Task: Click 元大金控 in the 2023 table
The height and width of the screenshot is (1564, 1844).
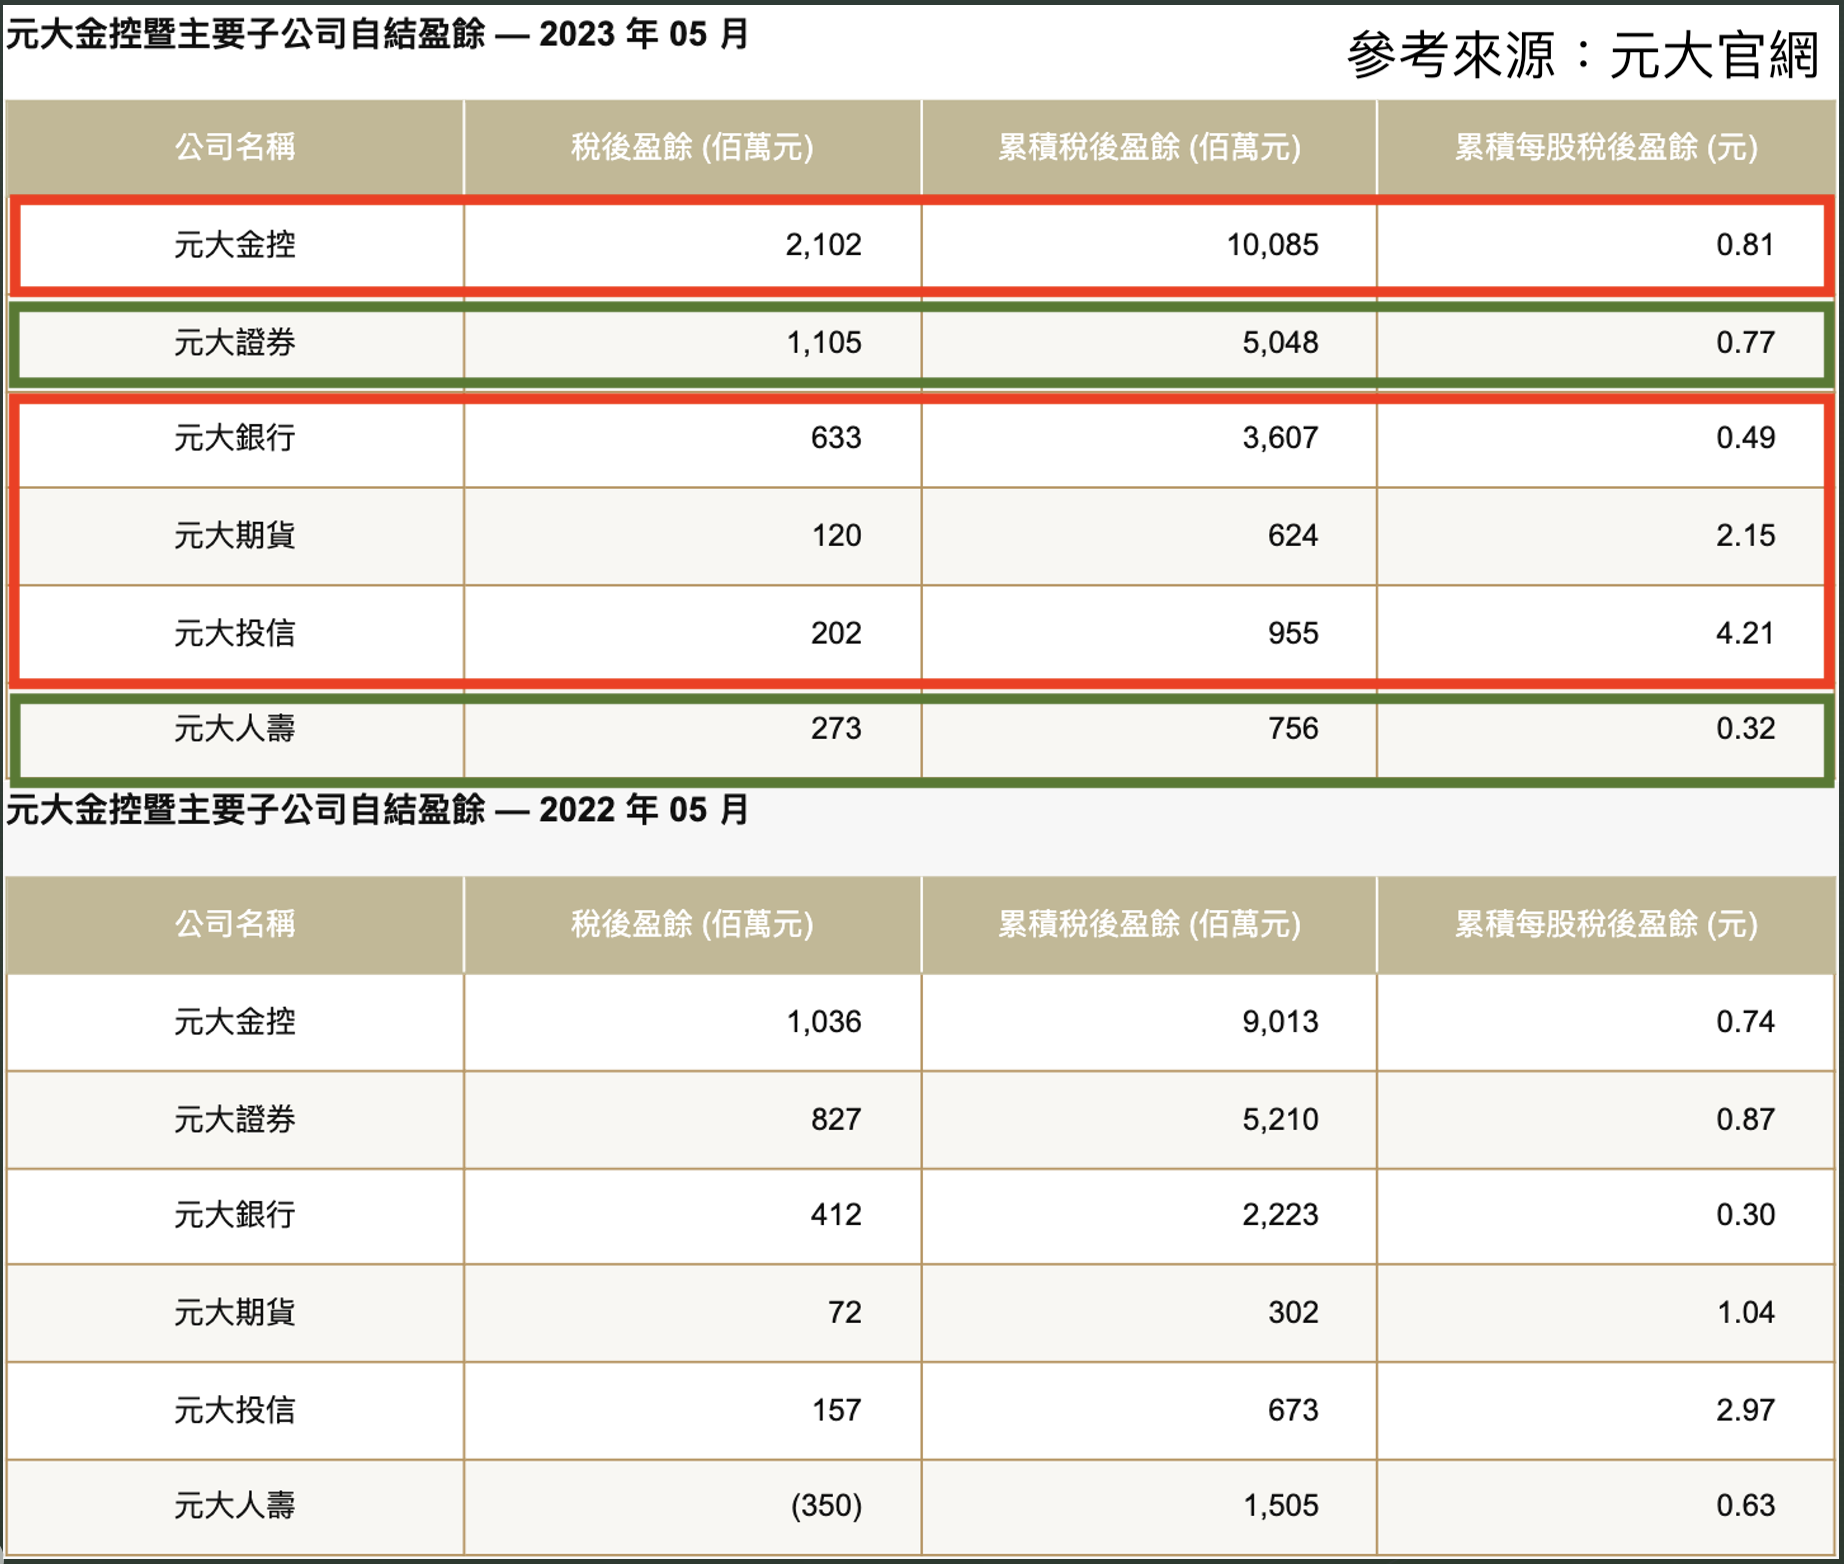Action: [235, 244]
